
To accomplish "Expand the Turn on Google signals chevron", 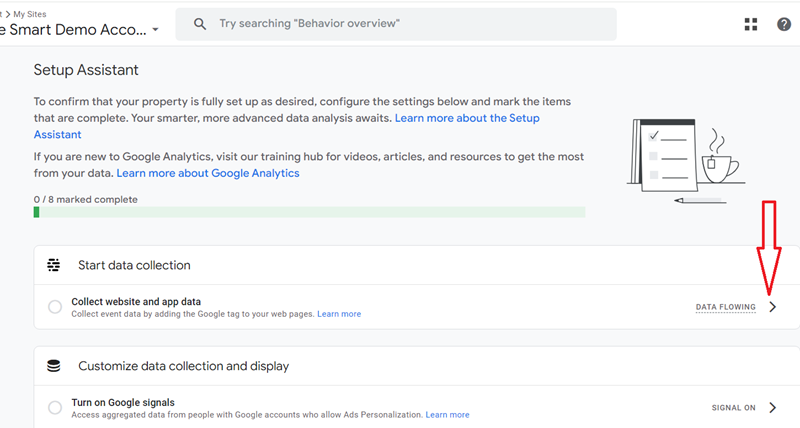I will click(x=772, y=408).
